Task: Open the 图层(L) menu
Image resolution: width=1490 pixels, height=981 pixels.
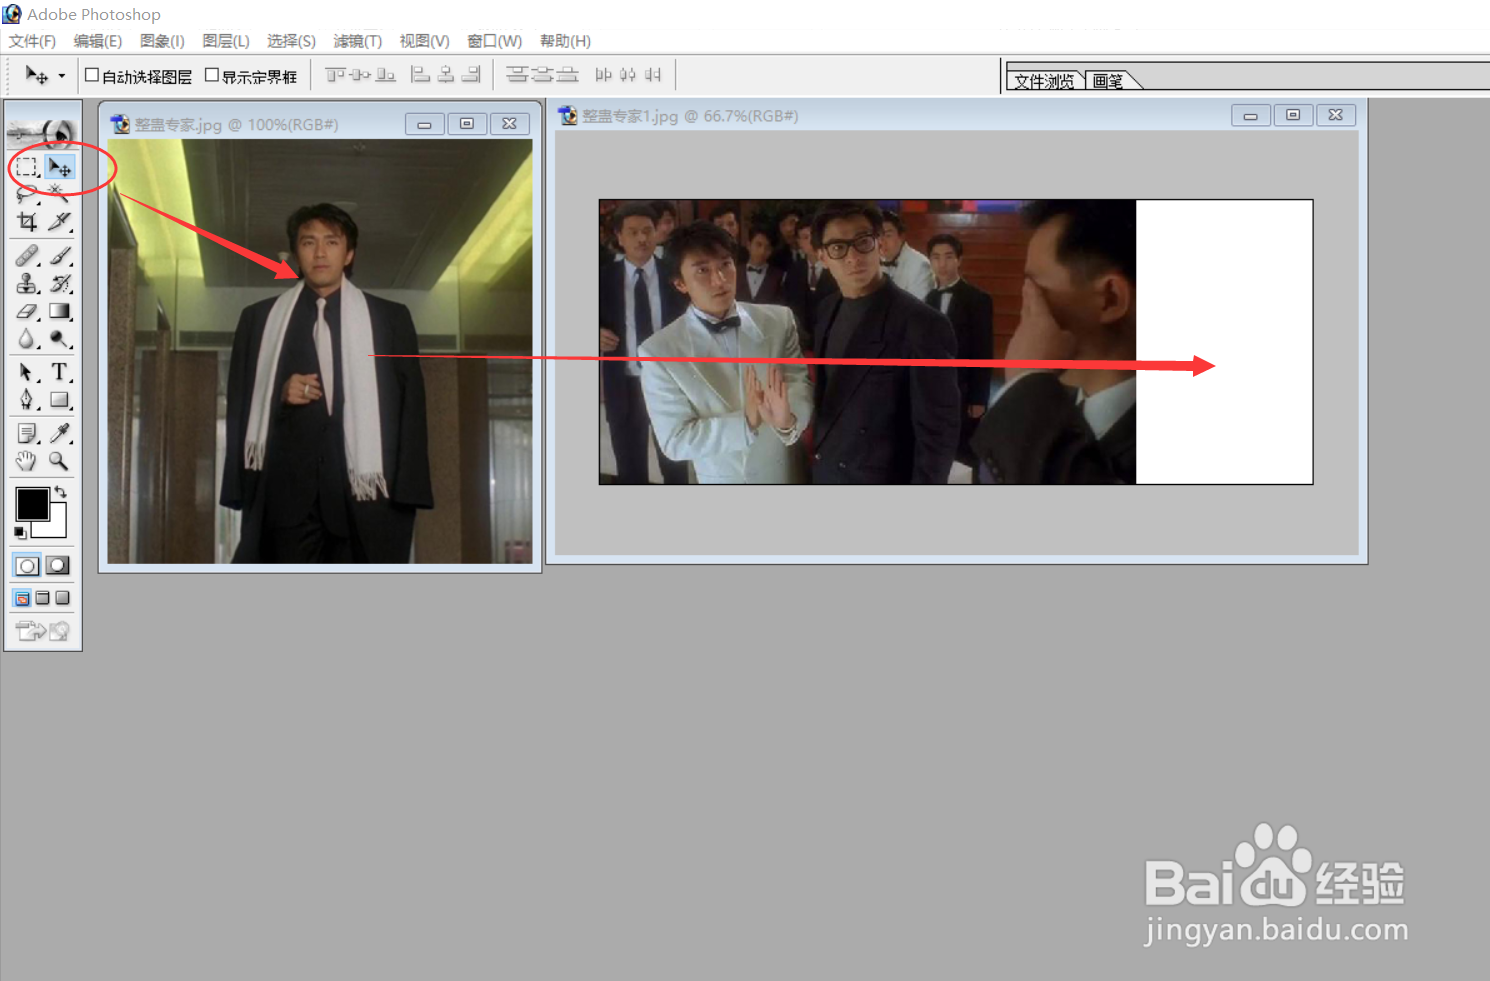Action: coord(226,41)
